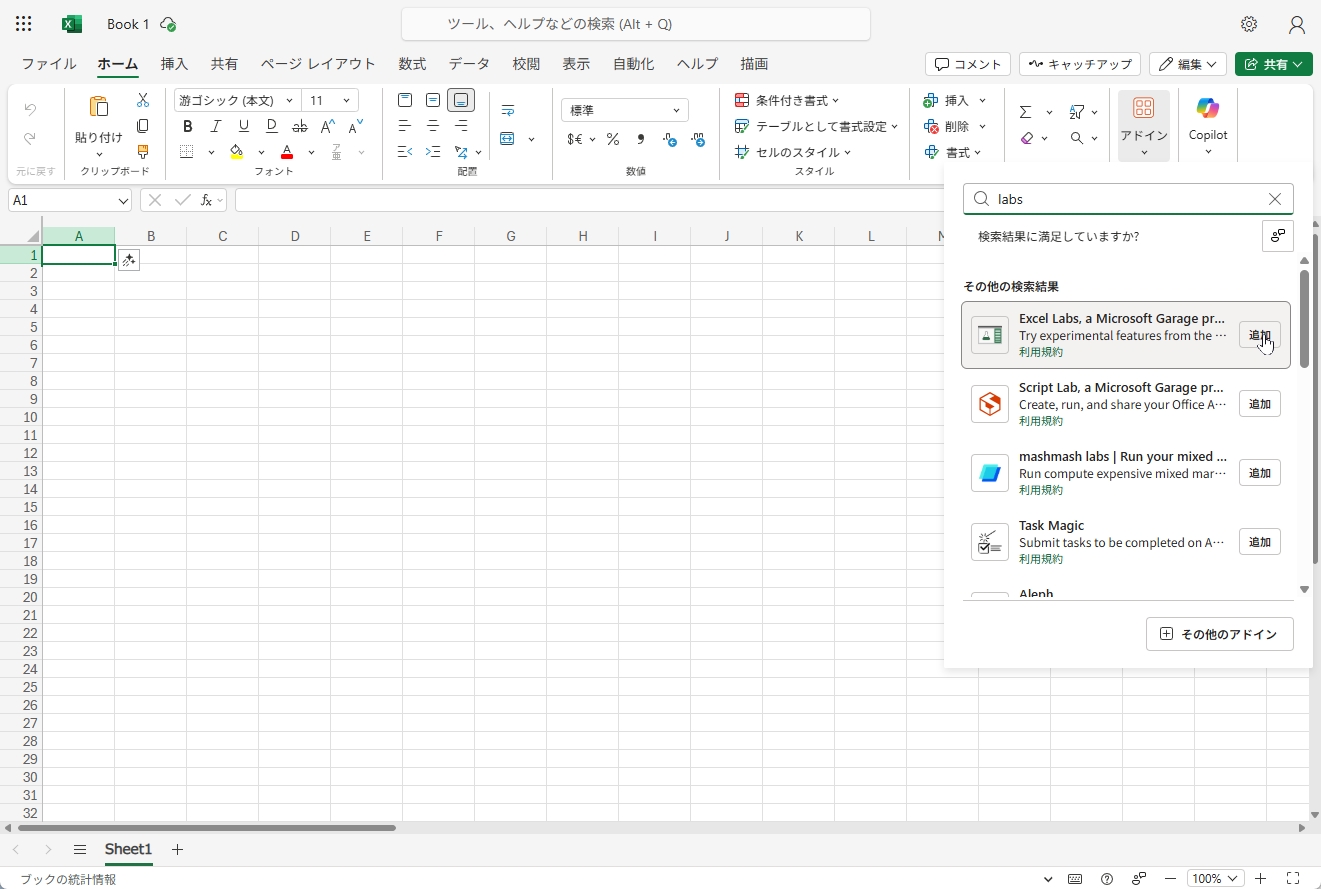This screenshot has width=1321, height=889.
Task: Open the settings gear icon
Action: (1249, 24)
